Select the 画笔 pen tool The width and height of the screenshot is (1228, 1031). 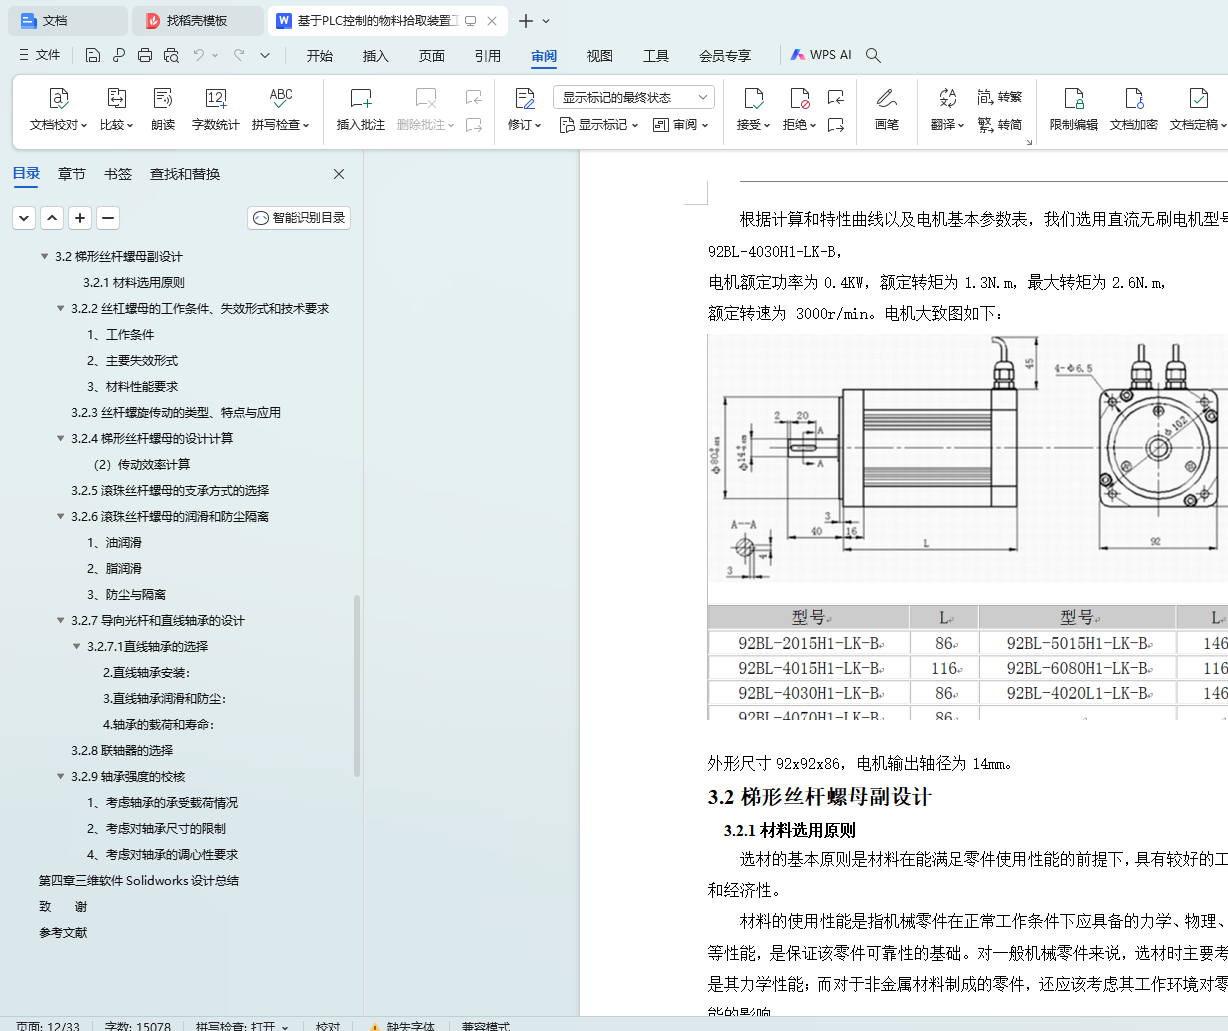tap(887, 109)
